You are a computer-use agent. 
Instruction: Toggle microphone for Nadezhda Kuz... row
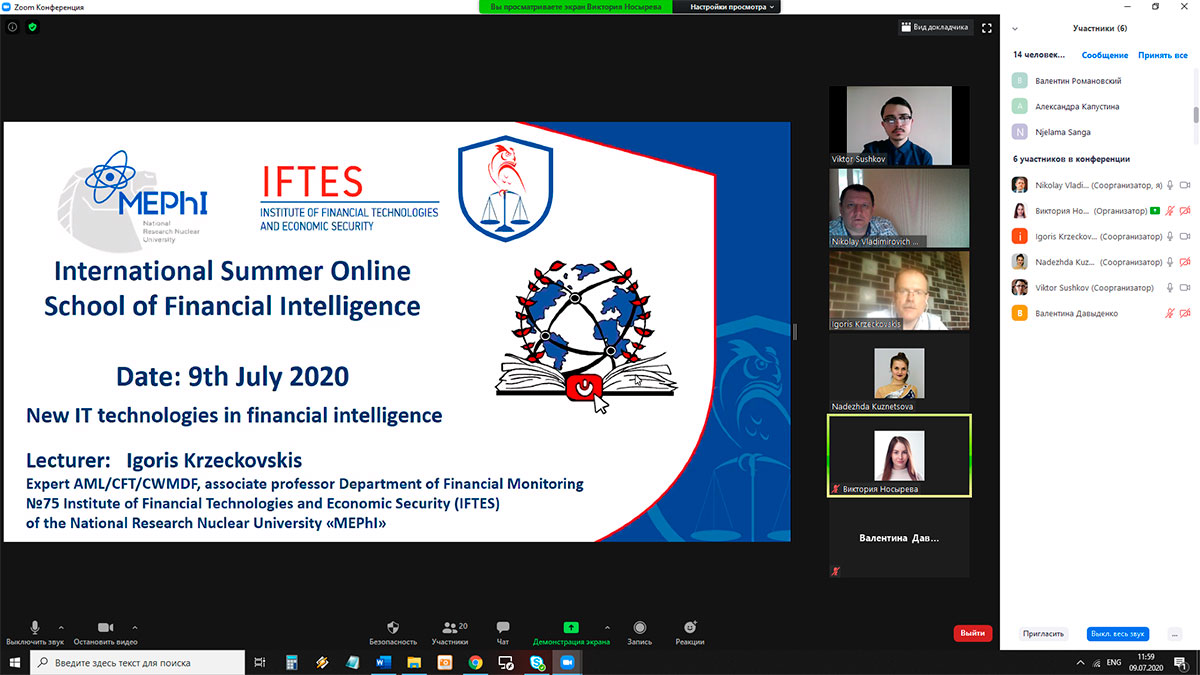(x=1169, y=262)
